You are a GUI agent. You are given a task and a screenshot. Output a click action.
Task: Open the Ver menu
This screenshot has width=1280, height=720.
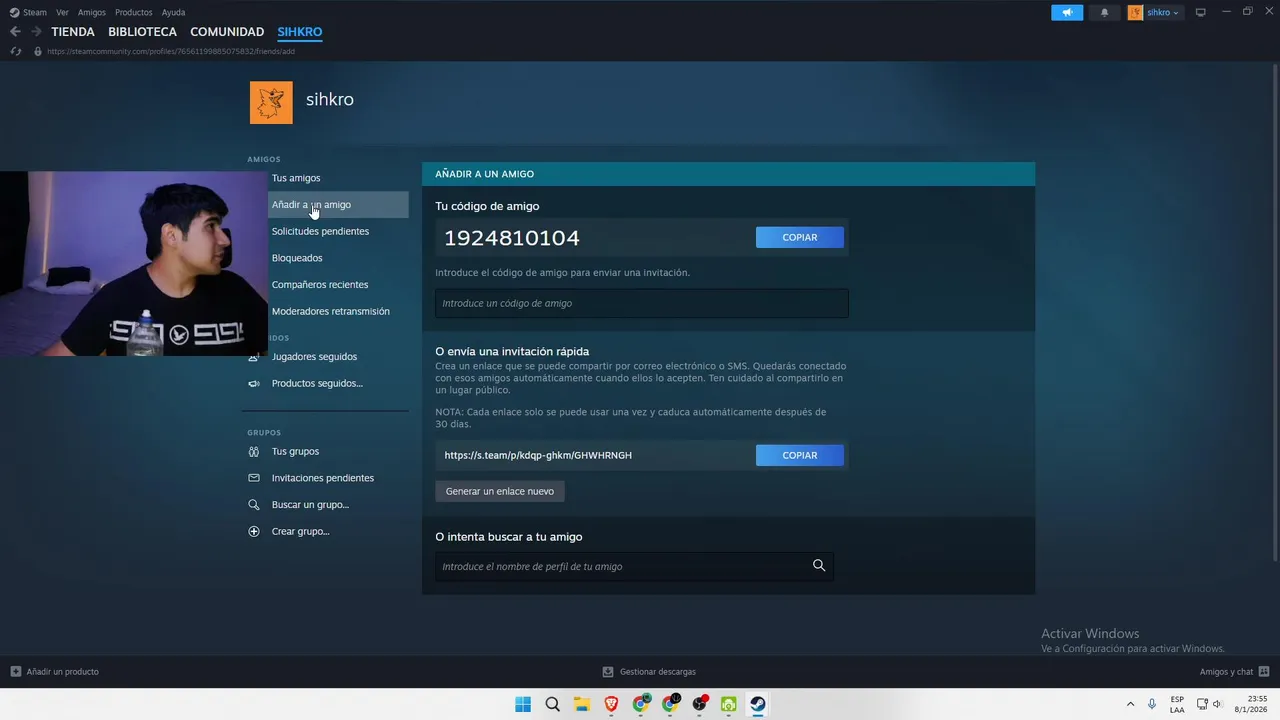[62, 12]
